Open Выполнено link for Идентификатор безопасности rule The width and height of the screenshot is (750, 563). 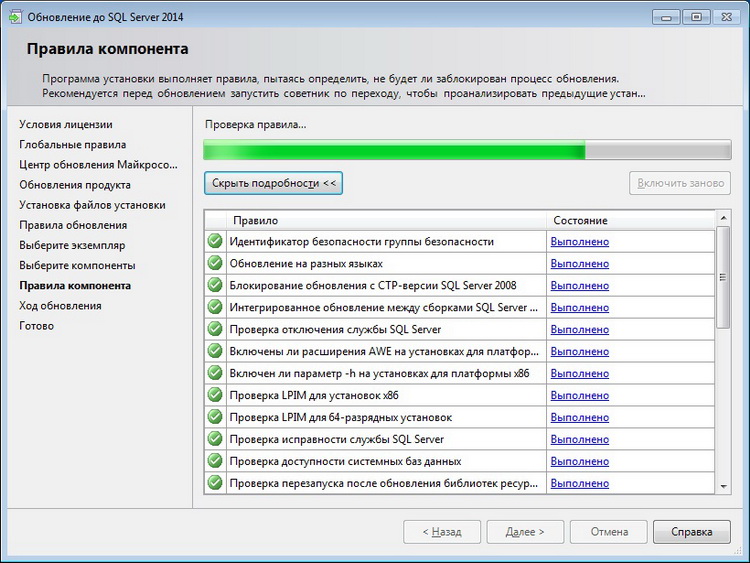[x=580, y=242]
